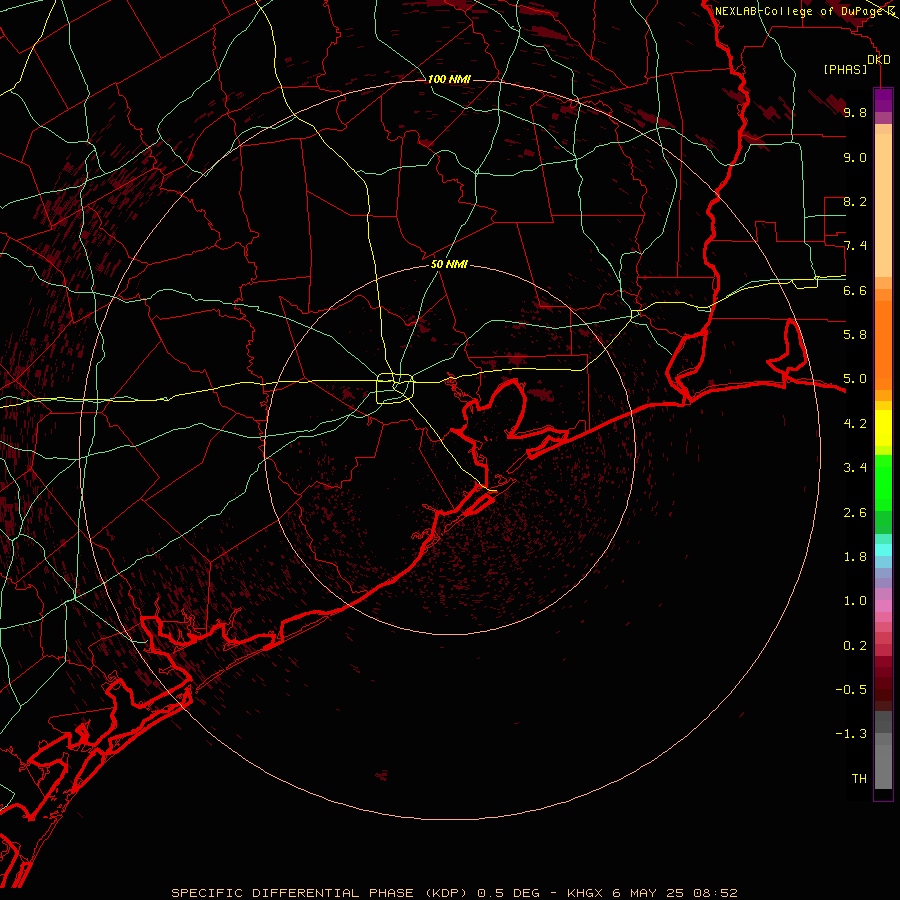Click the 5.8 value on the color scale
Image resolution: width=900 pixels, height=900 pixels.
[x=855, y=335]
